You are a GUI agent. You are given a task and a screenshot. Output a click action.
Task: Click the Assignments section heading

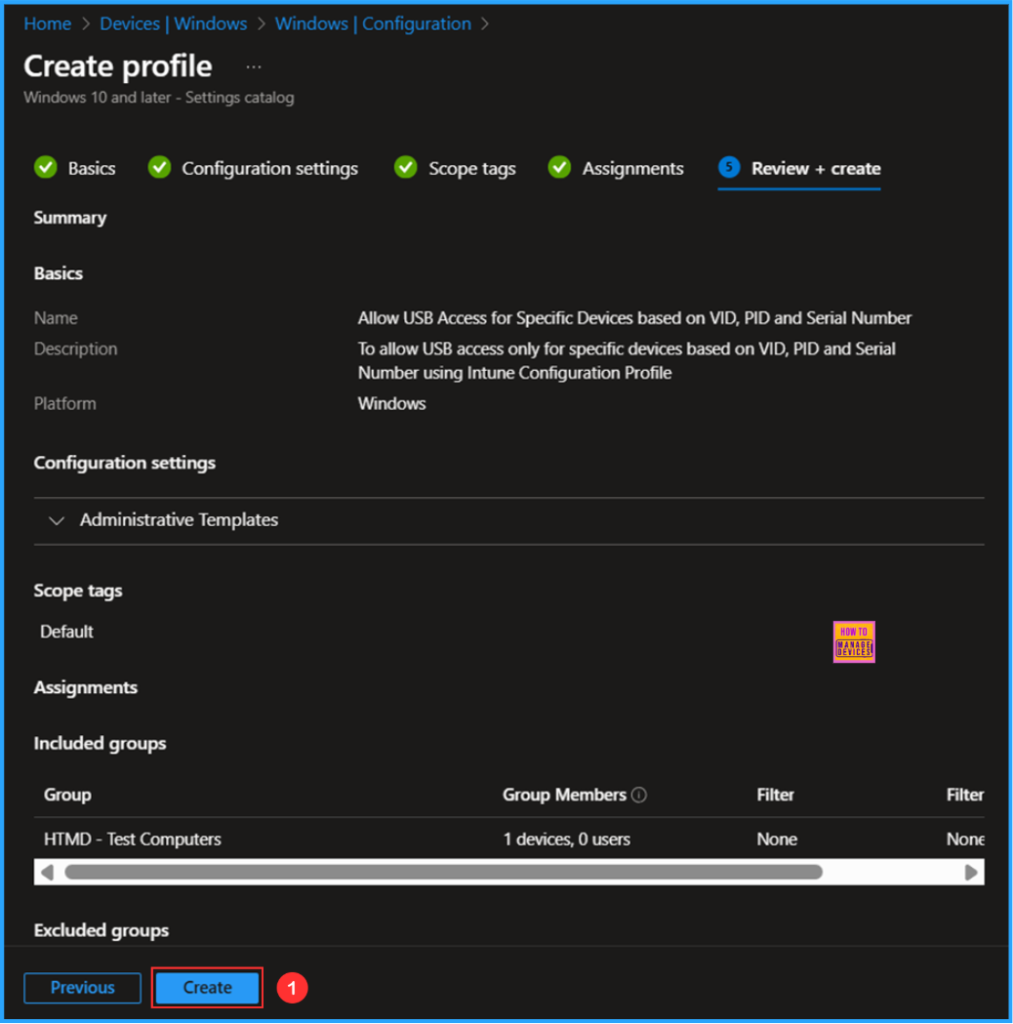[86, 687]
